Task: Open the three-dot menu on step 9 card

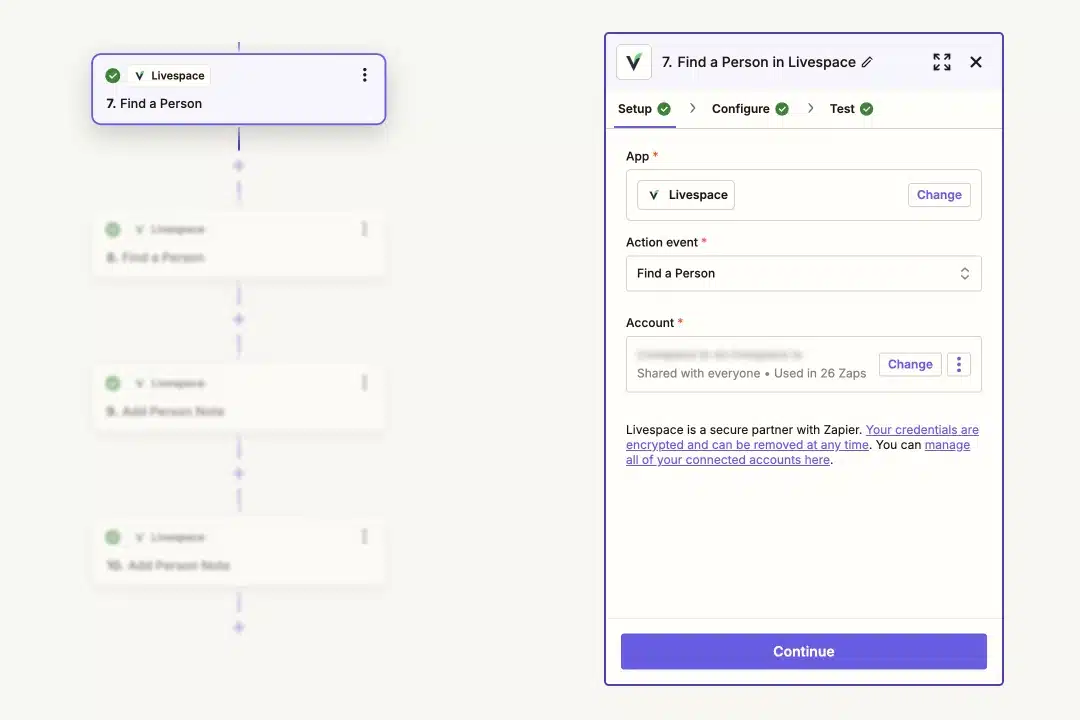Action: pyautogui.click(x=364, y=382)
